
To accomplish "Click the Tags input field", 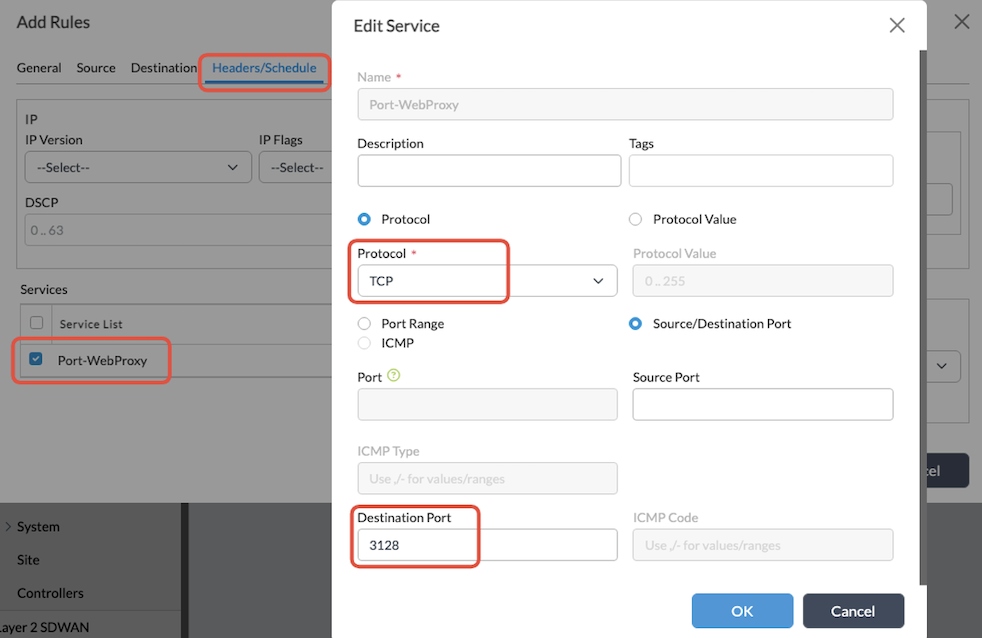I will [760, 171].
